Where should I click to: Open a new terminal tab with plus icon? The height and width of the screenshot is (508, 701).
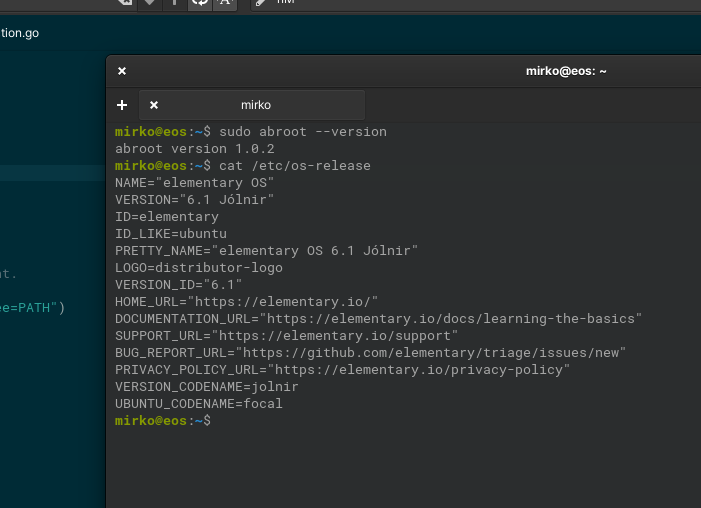coord(122,105)
